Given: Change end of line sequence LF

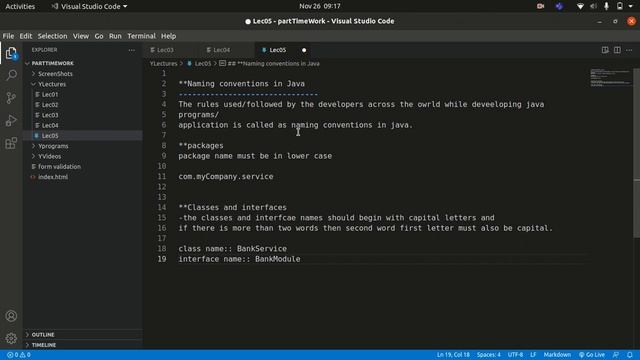Looking at the screenshot, I should point(533,355).
